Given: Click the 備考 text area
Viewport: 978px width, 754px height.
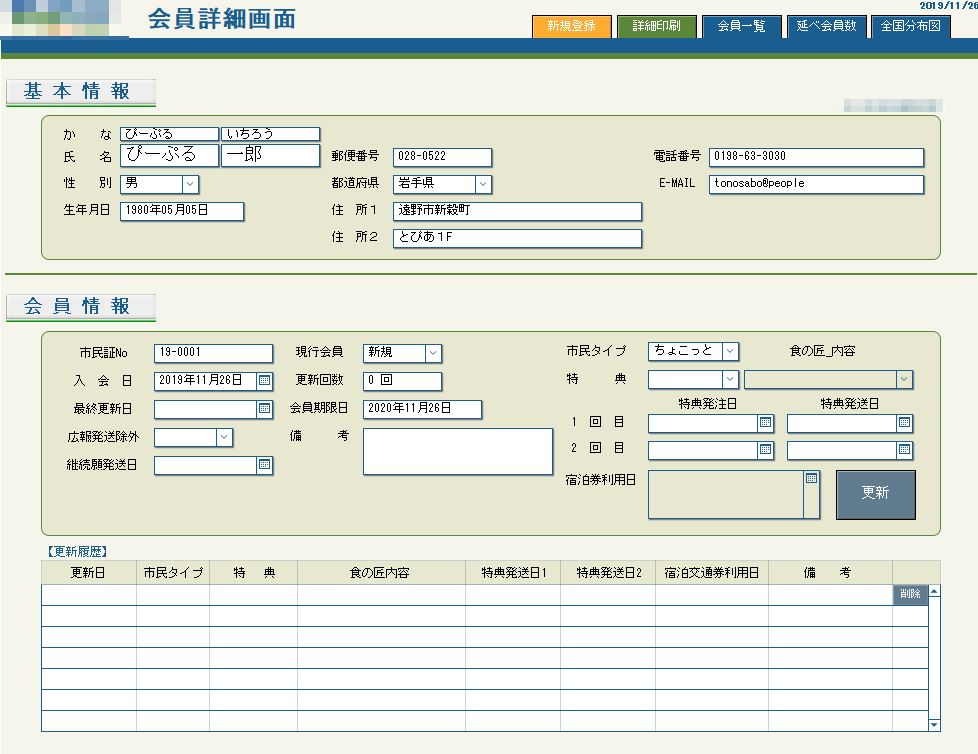Looking at the screenshot, I should tap(458, 452).
